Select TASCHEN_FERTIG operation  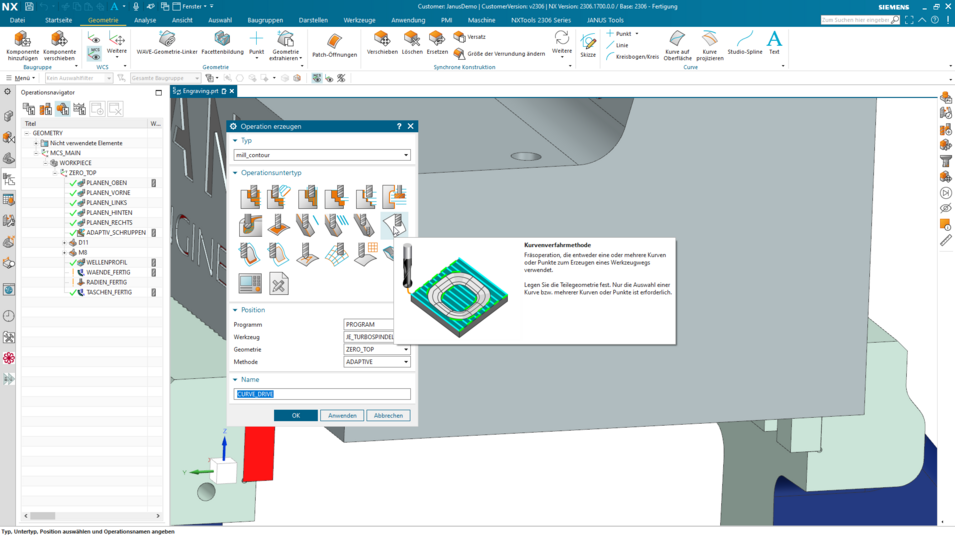[x=108, y=292]
